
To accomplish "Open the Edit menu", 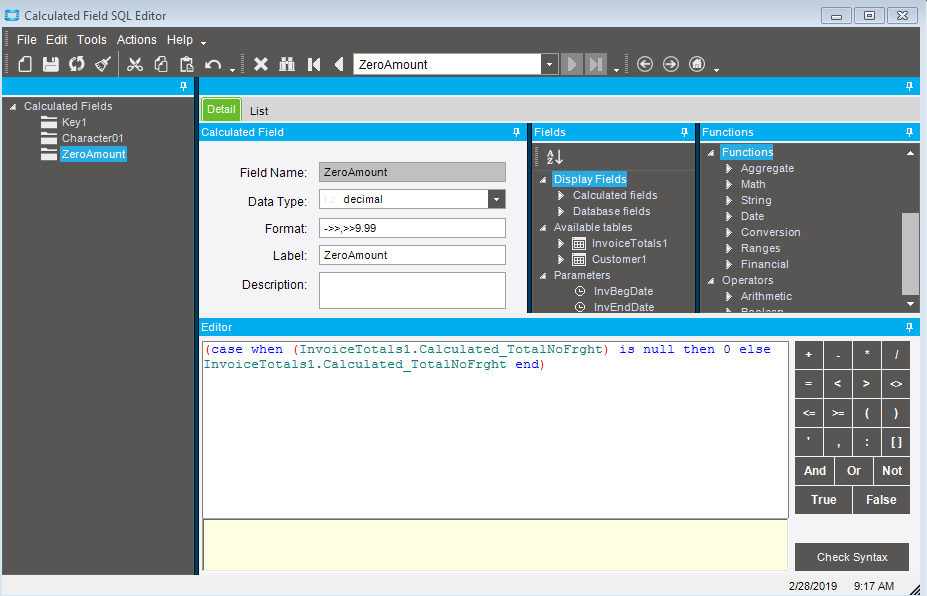I will coord(57,40).
